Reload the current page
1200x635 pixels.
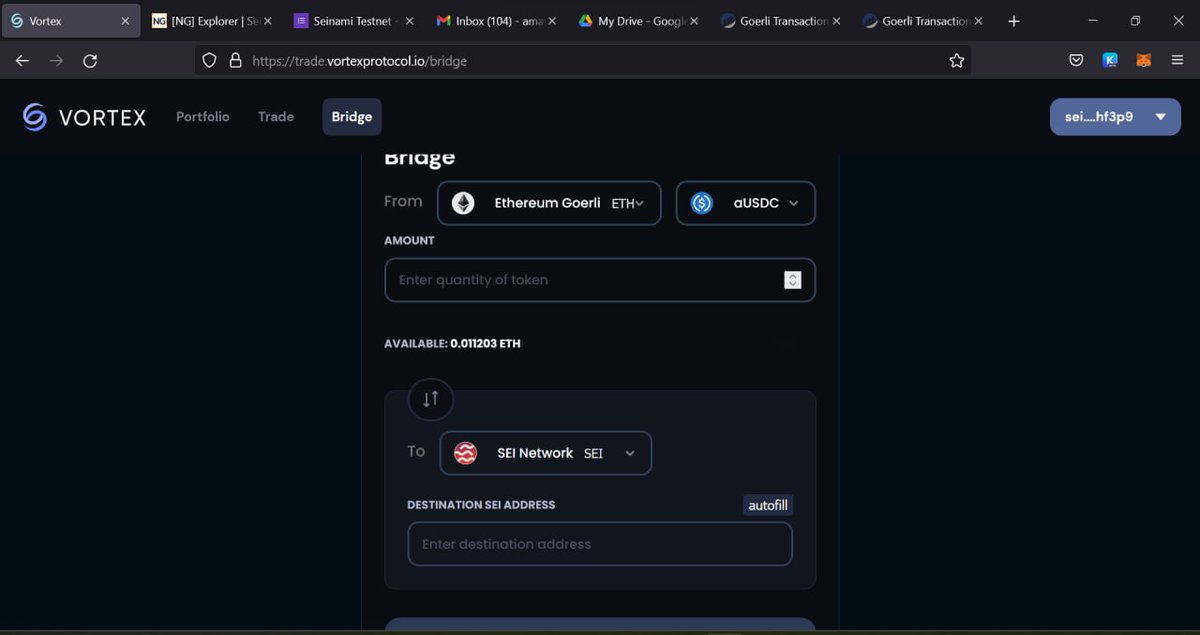90,61
